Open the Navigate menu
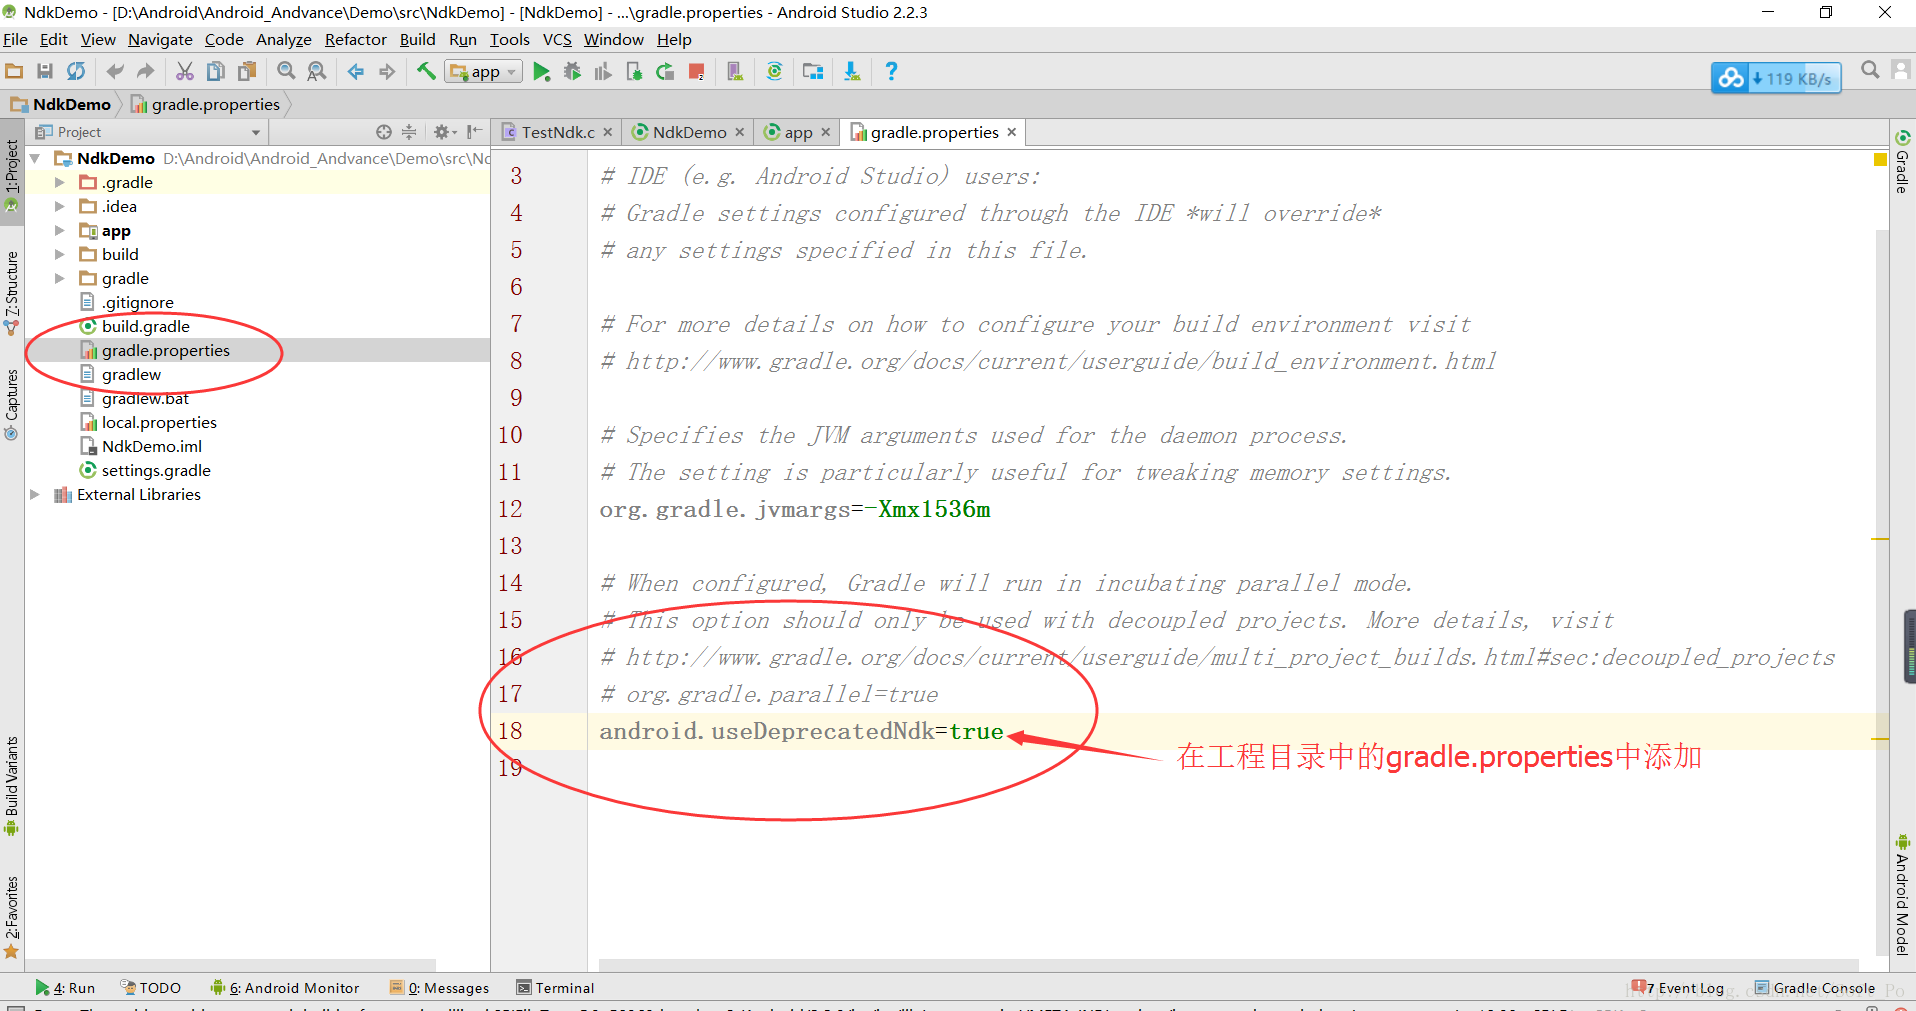The width and height of the screenshot is (1916, 1011). pos(160,40)
